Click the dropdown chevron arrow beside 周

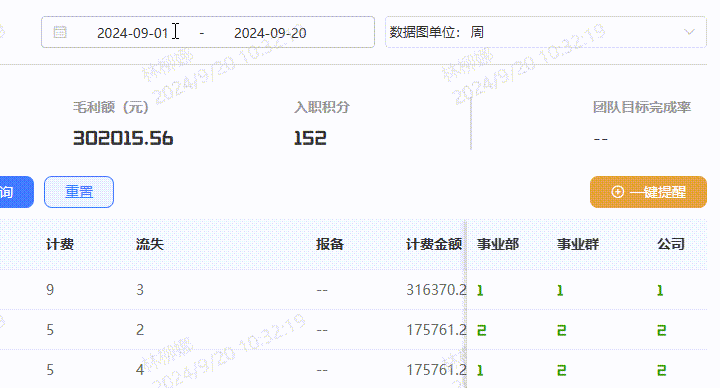click(x=689, y=32)
